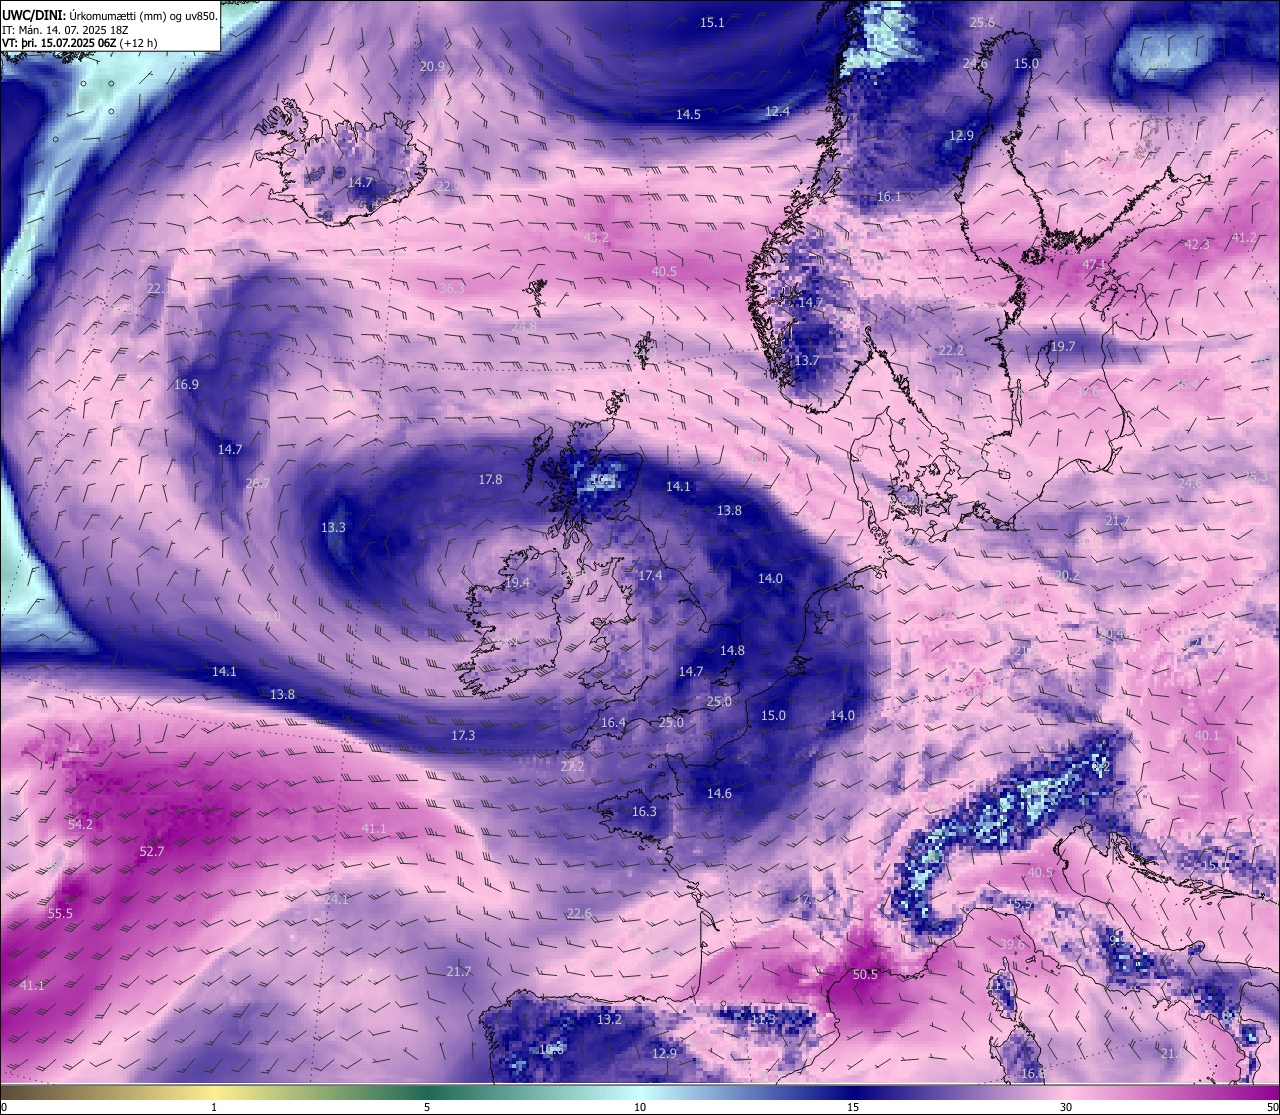The image size is (1280, 1115).
Task: Click the 13.2 value over Spain
Action: click(x=609, y=1019)
